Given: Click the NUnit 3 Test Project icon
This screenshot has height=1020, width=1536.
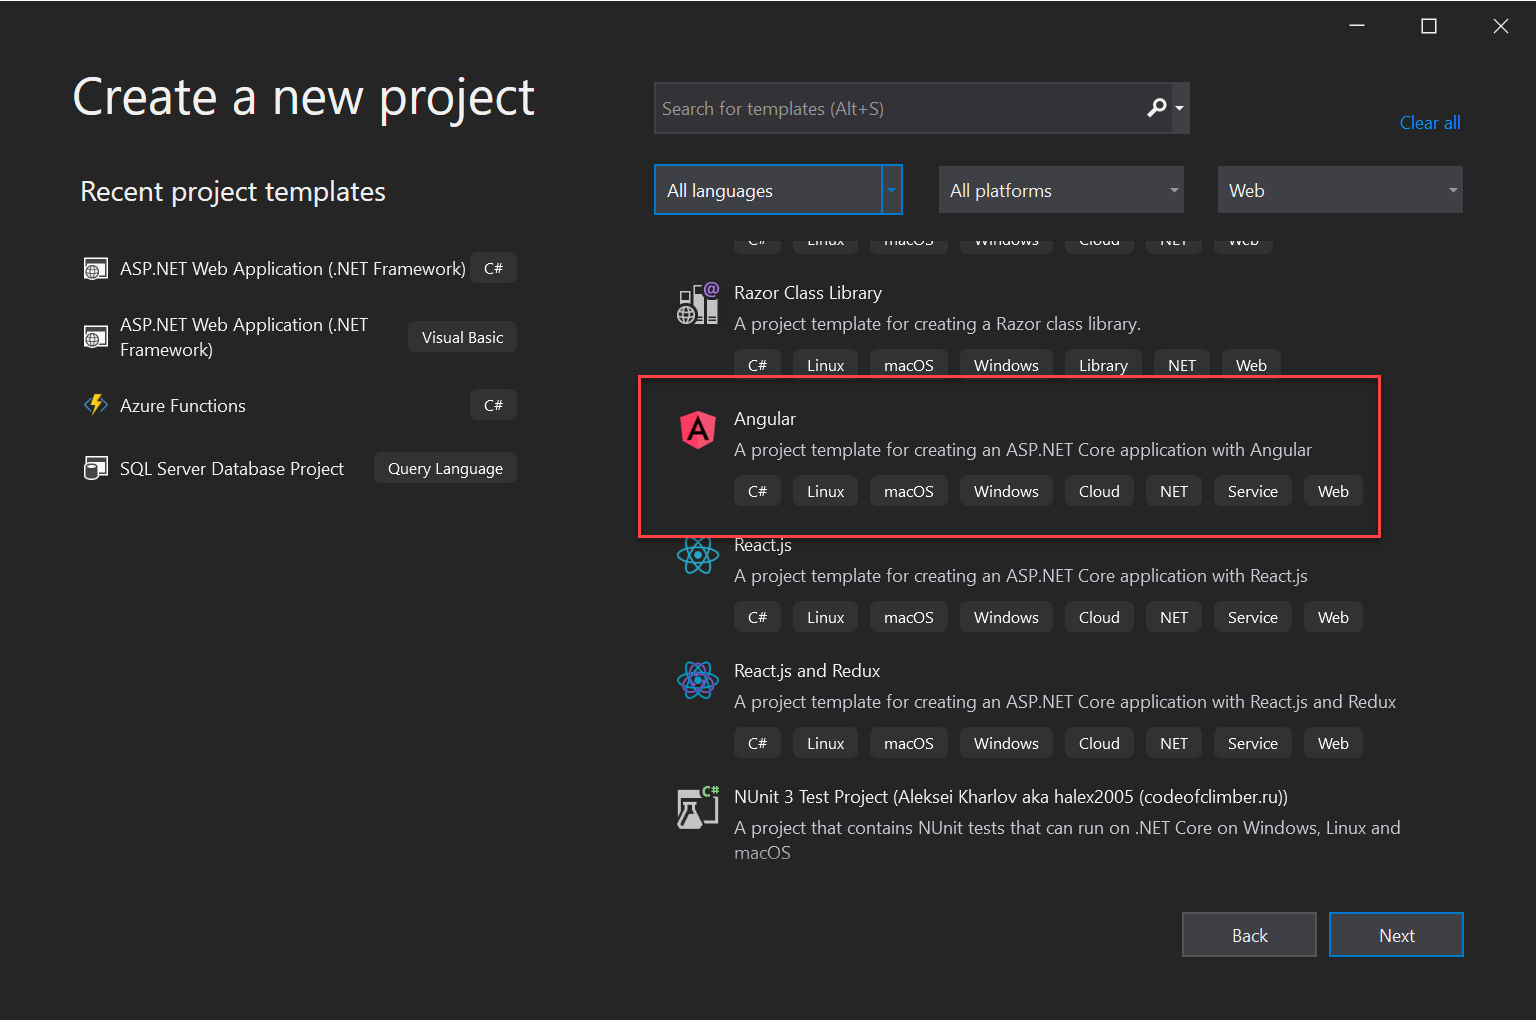Looking at the screenshot, I should coord(697,807).
